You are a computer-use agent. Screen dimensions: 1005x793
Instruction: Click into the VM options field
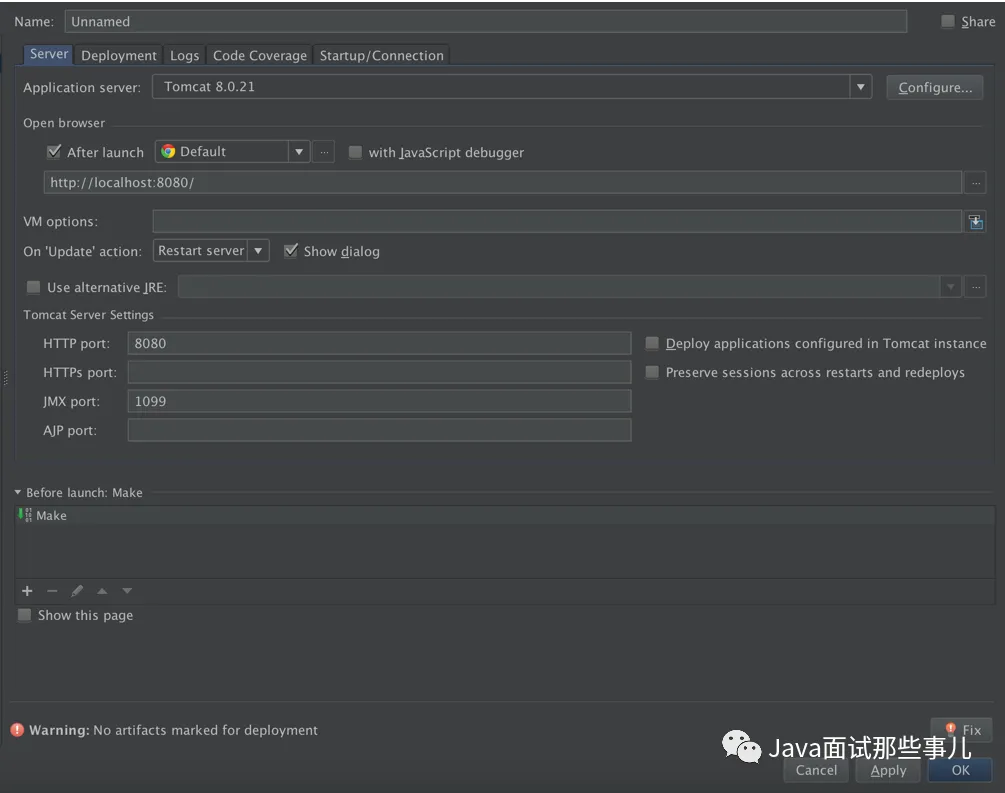tap(557, 221)
